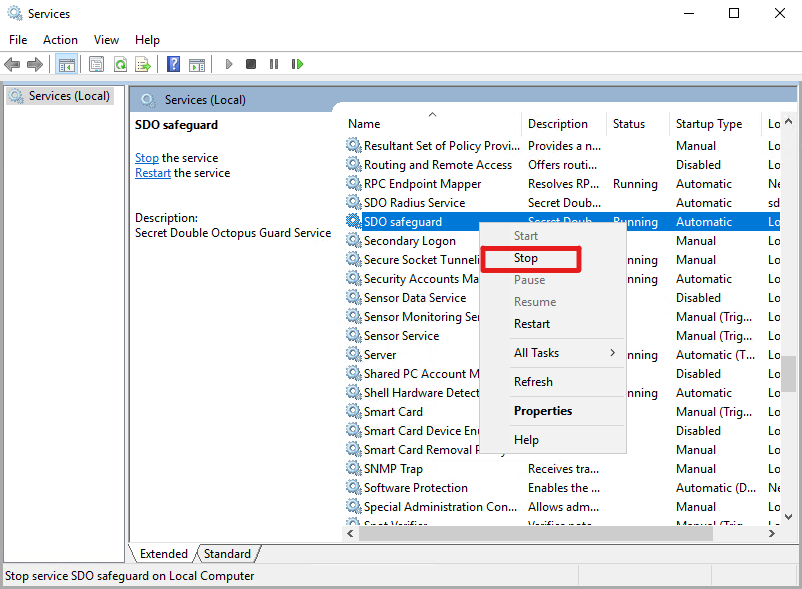The height and width of the screenshot is (589, 802).
Task: Open the File menu
Action: coord(18,40)
